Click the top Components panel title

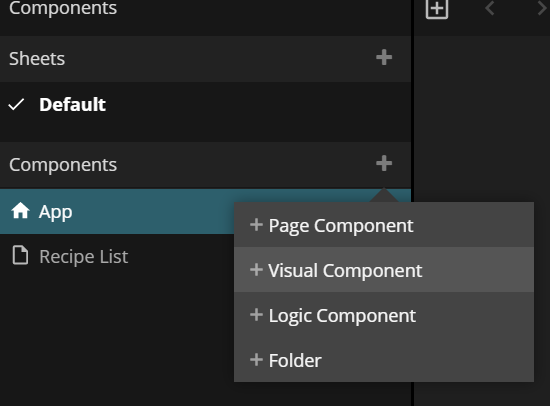click(63, 8)
